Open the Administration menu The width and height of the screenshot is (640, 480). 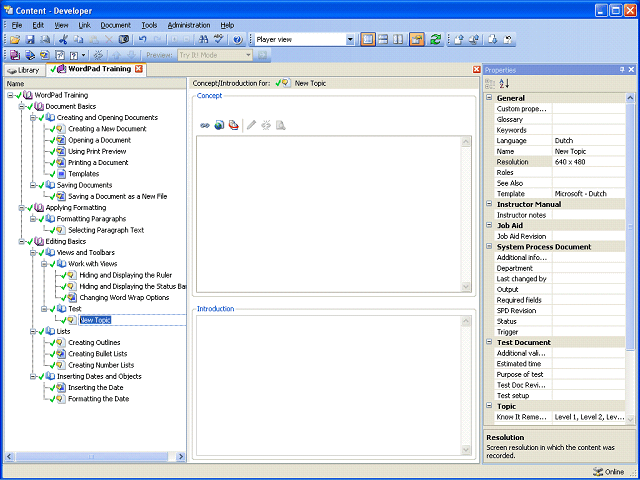click(189, 25)
